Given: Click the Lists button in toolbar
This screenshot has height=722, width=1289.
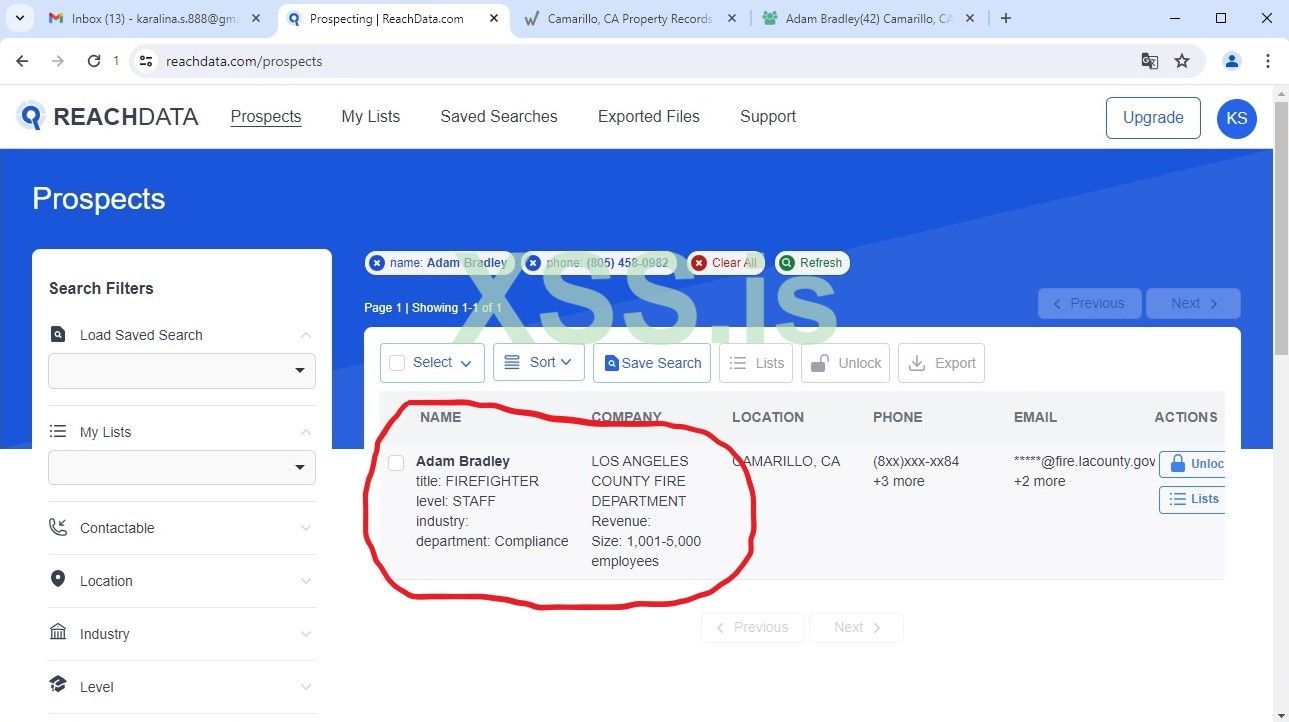Looking at the screenshot, I should coord(756,363).
